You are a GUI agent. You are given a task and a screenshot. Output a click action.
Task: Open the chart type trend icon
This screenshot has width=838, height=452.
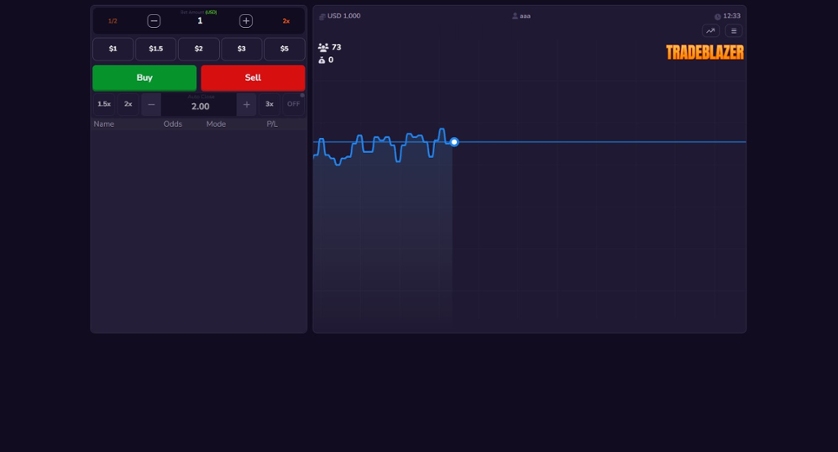pos(711,31)
